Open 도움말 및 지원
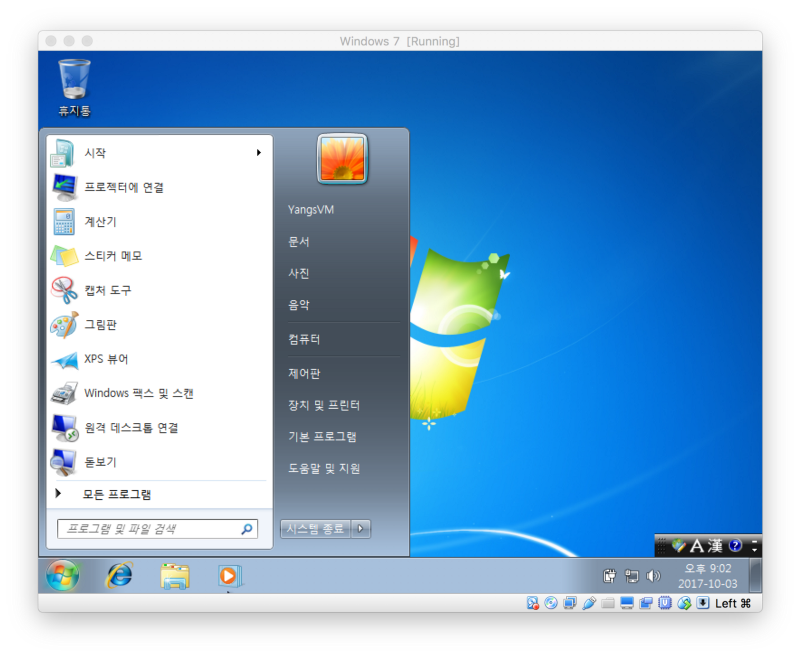 324,468
